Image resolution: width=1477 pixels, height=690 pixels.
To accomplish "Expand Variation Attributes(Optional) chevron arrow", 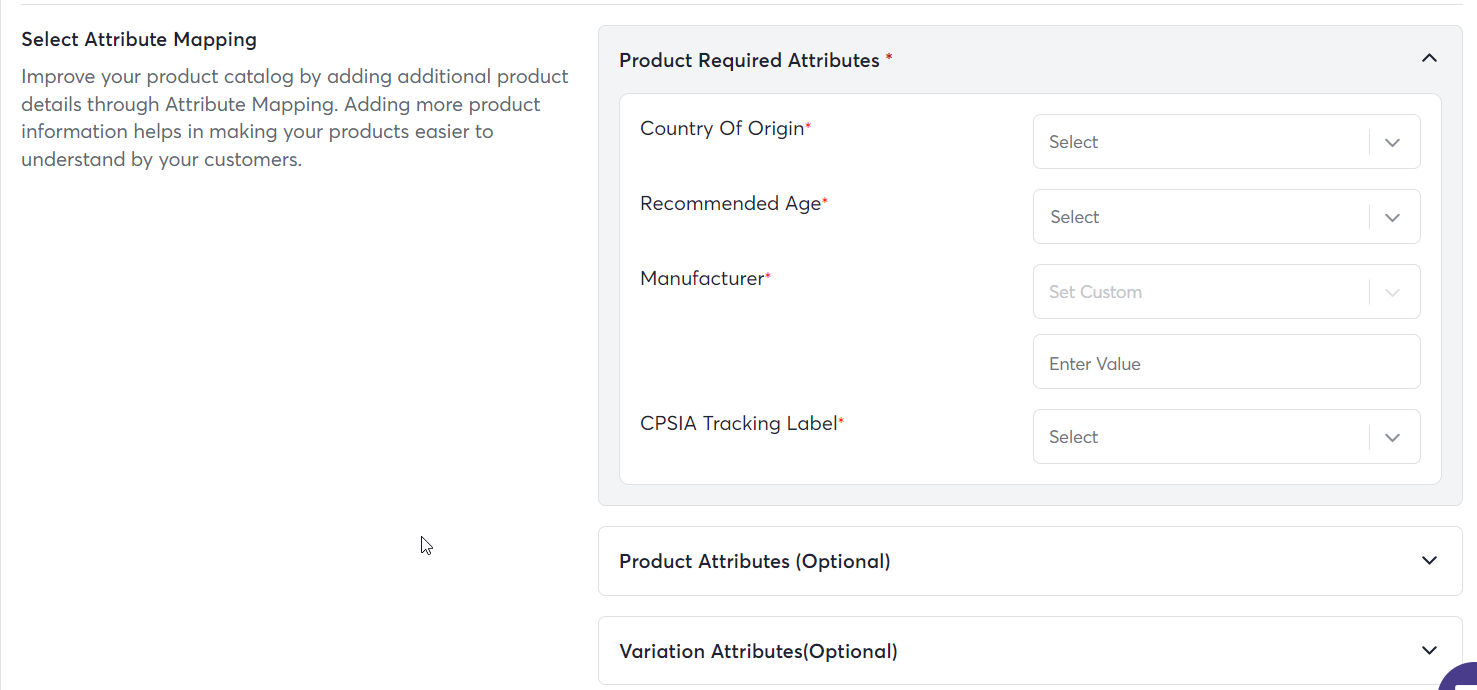I will [x=1429, y=651].
